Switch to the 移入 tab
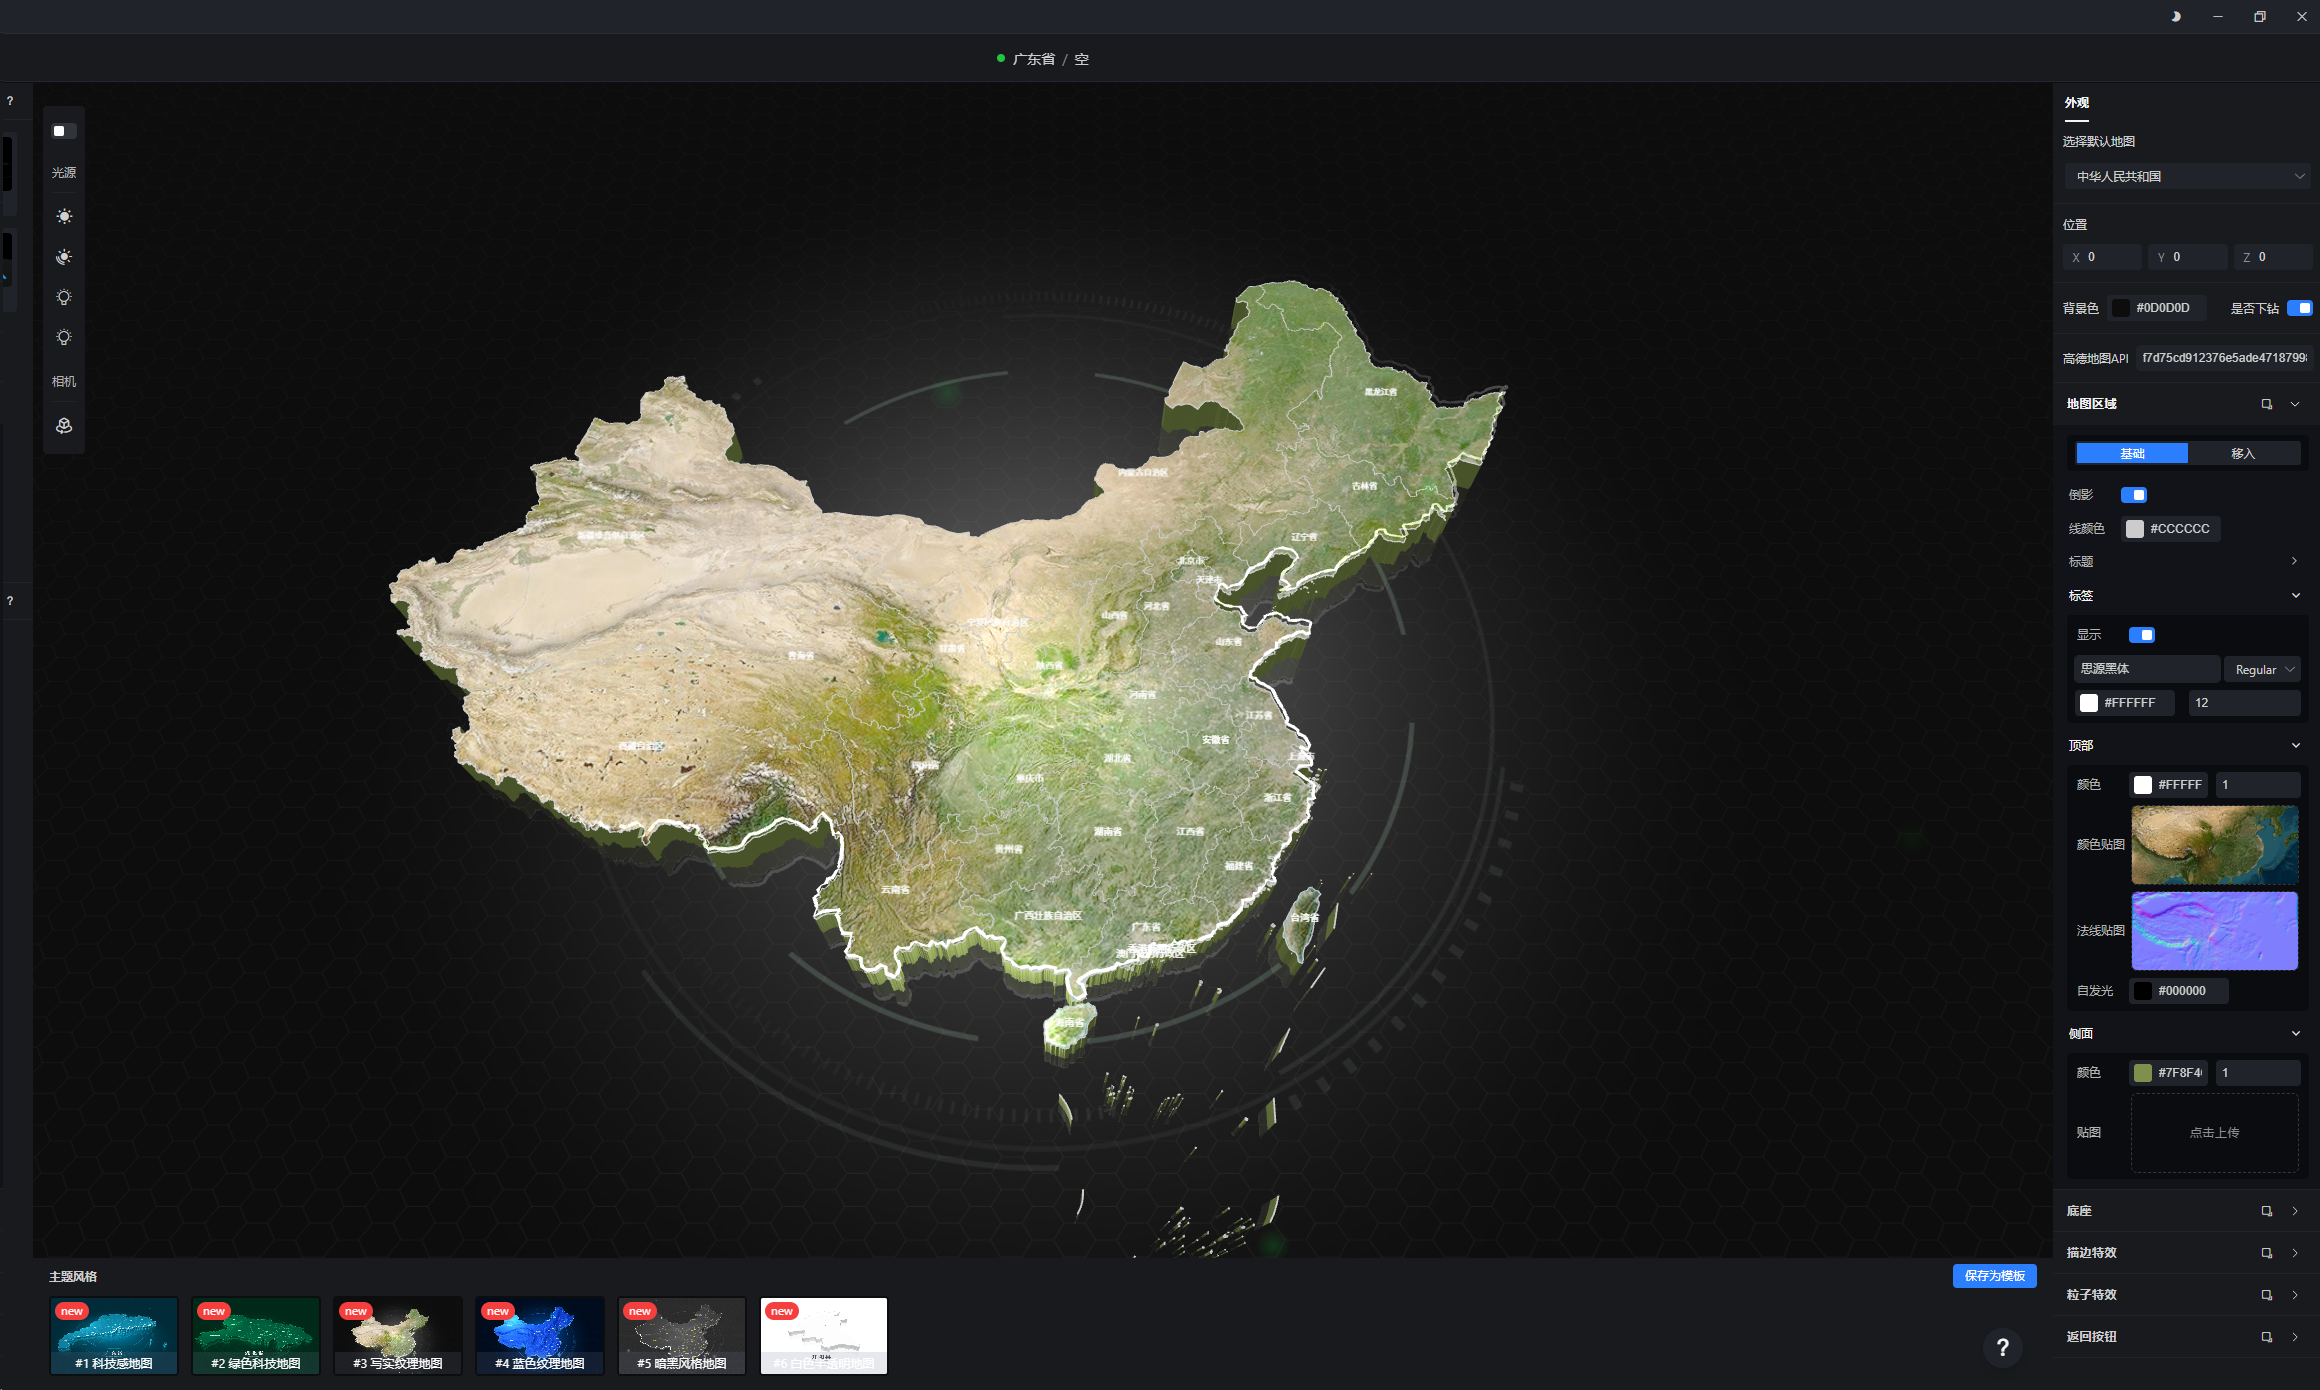The image size is (2320, 1390). coord(2243,454)
